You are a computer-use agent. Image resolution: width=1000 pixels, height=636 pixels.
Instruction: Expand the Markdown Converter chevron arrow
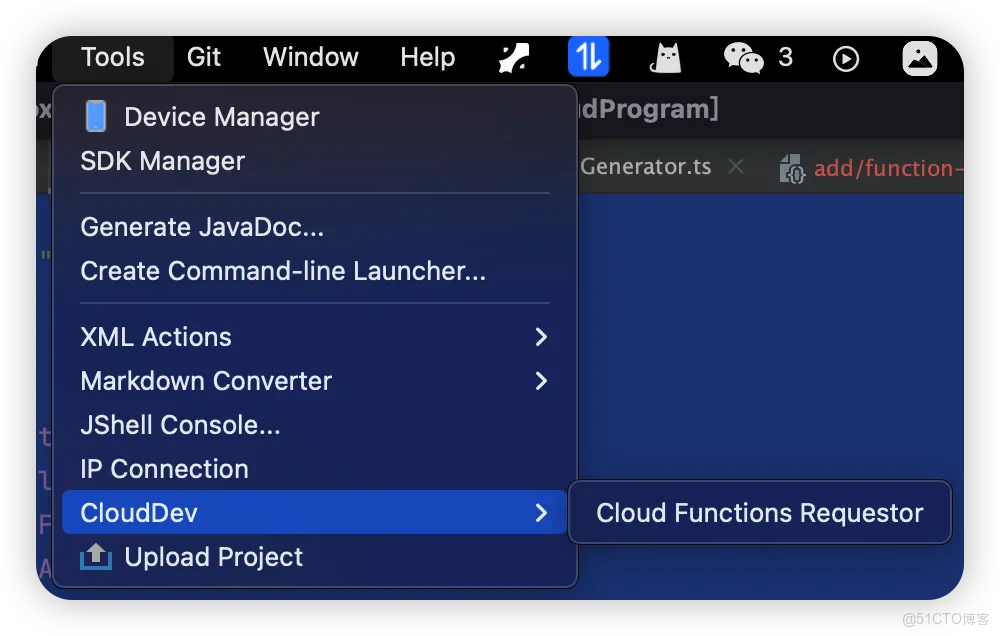coord(541,381)
